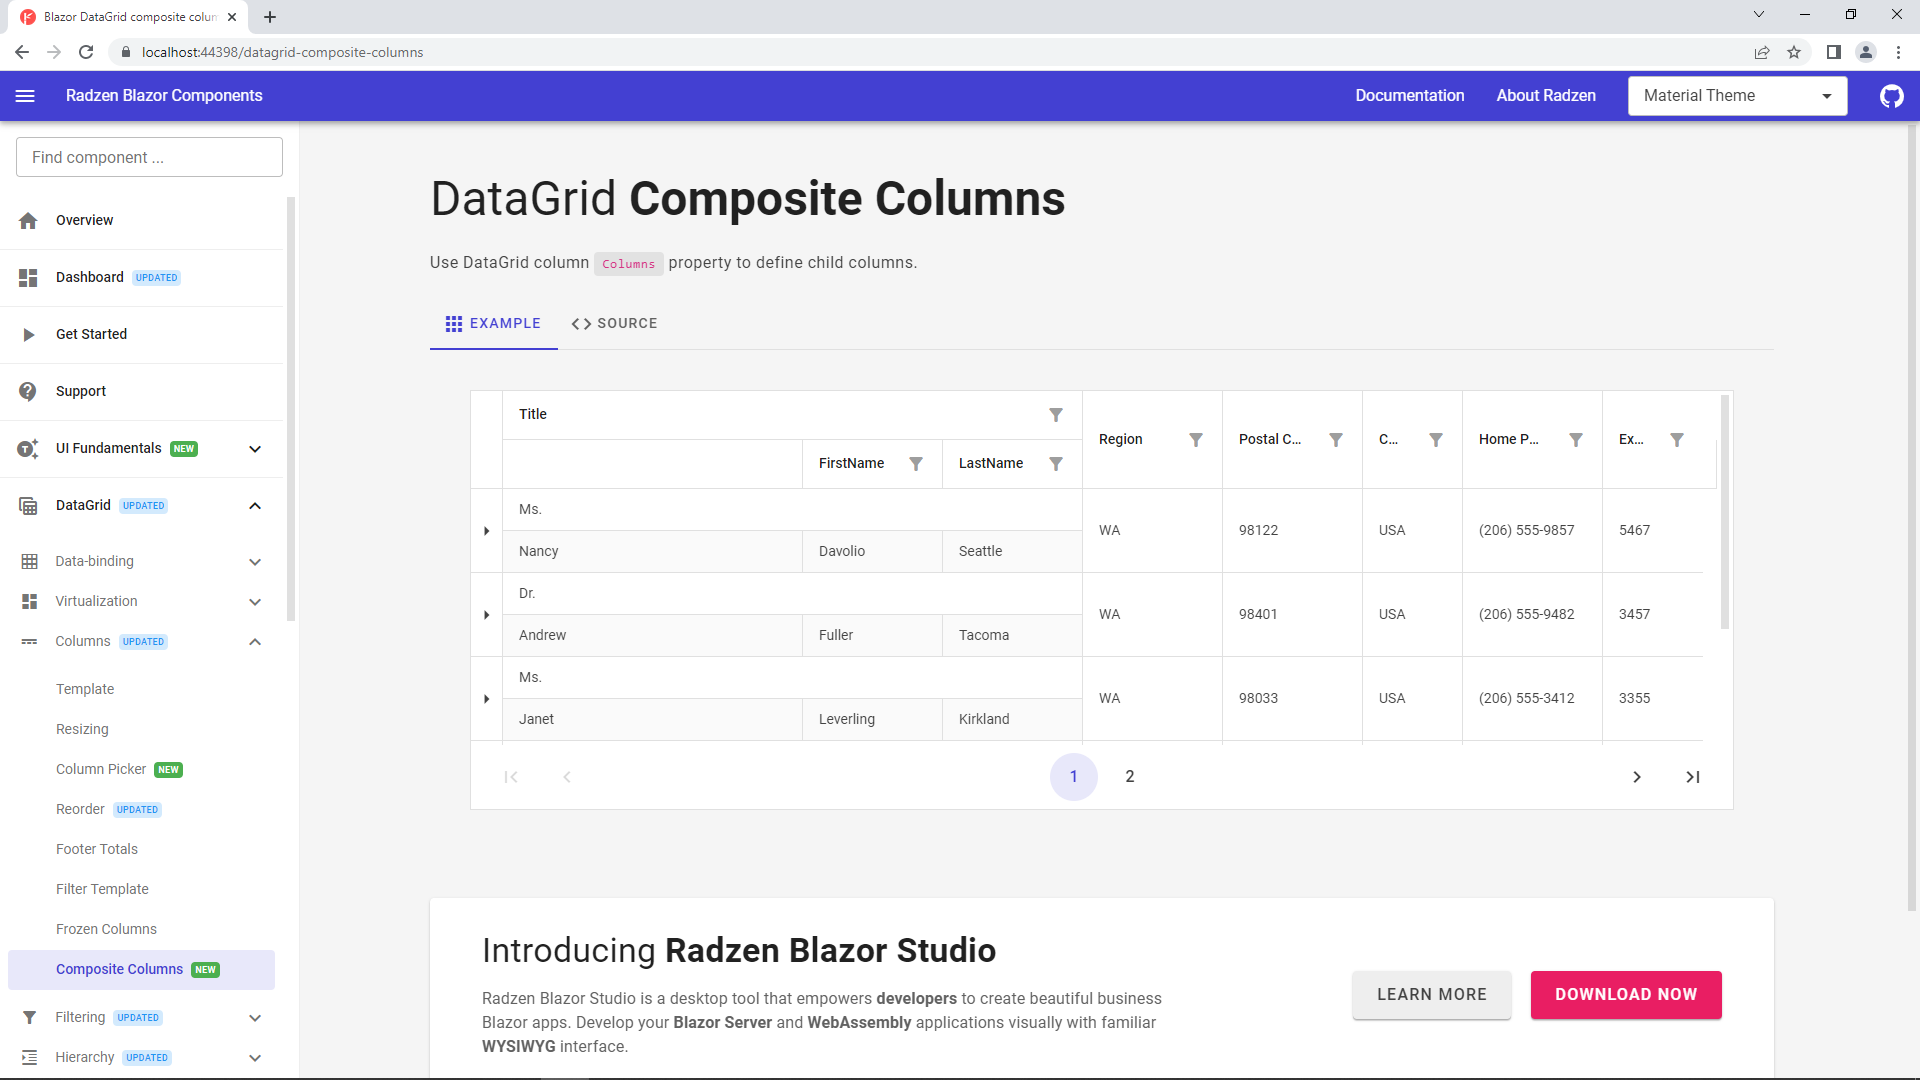Click the Country column filter icon
The height and width of the screenshot is (1080, 1920).
[1435, 440]
